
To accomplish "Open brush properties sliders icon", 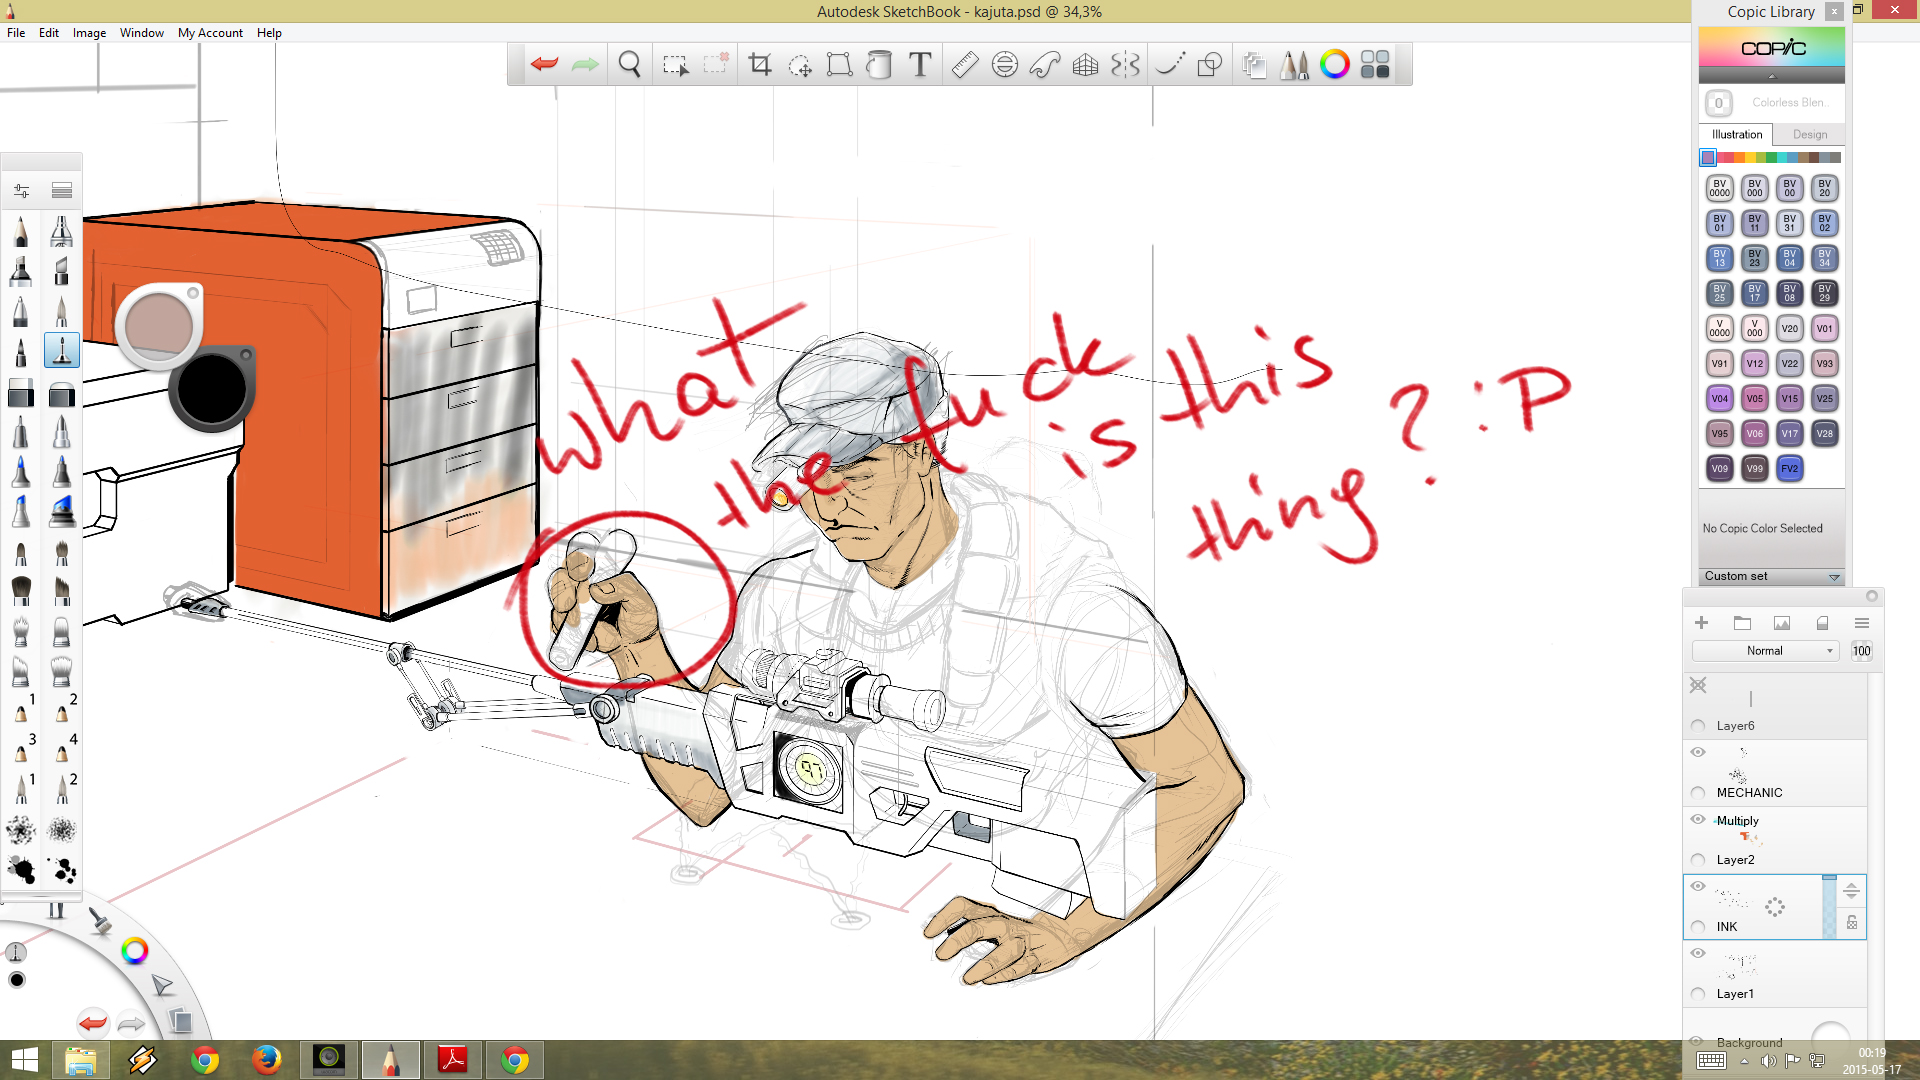I will (21, 190).
